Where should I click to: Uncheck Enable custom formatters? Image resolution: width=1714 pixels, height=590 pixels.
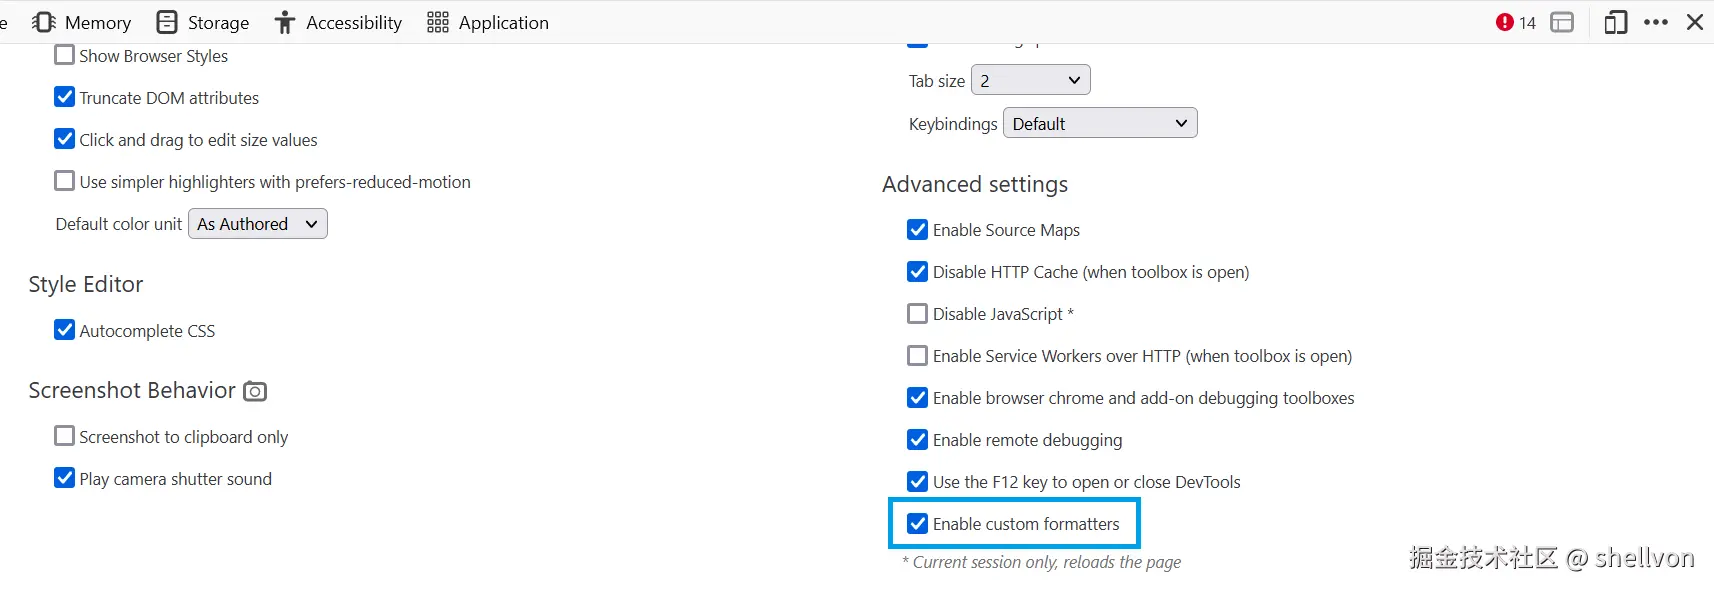[x=917, y=523]
